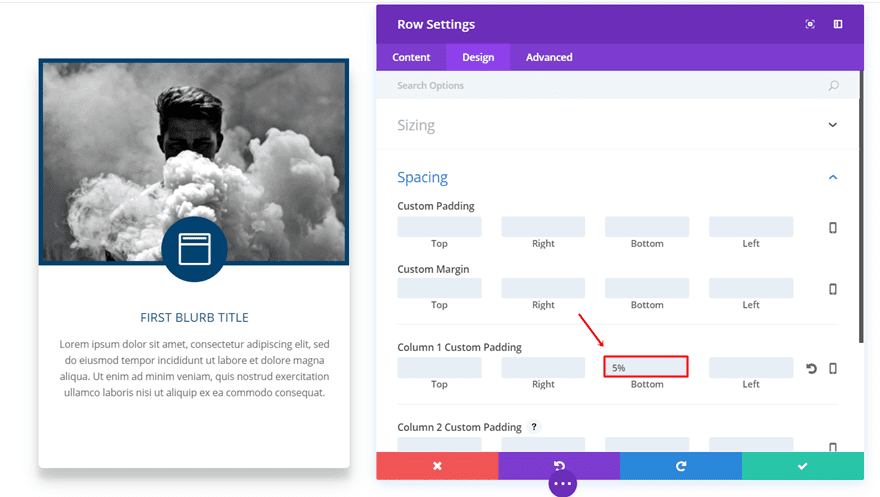880x497 pixels.
Task: Redo change with blue footer button
Action: point(681,466)
